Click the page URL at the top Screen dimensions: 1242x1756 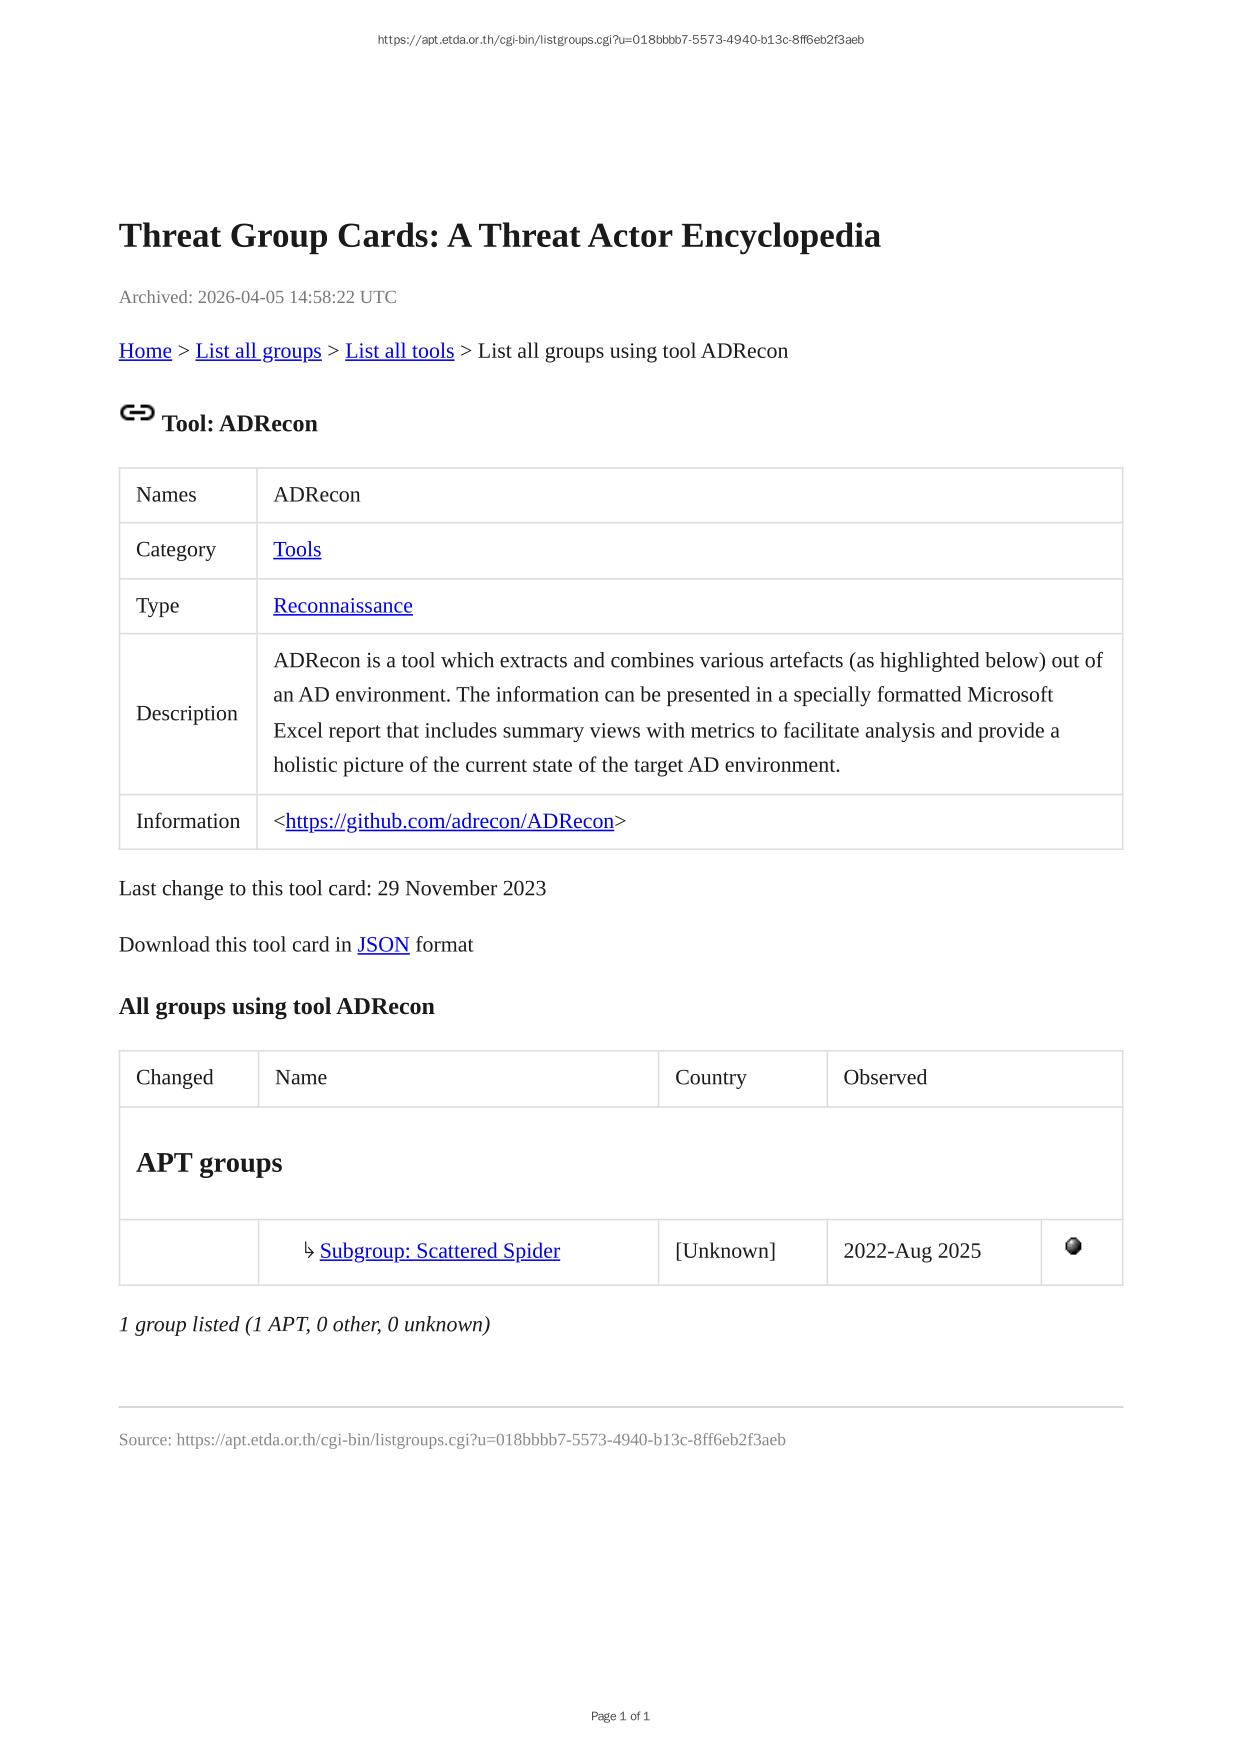(620, 40)
